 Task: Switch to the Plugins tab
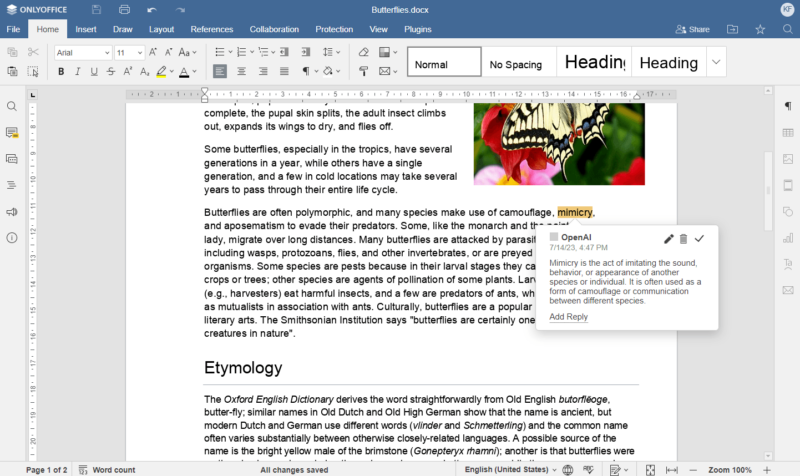click(417, 29)
